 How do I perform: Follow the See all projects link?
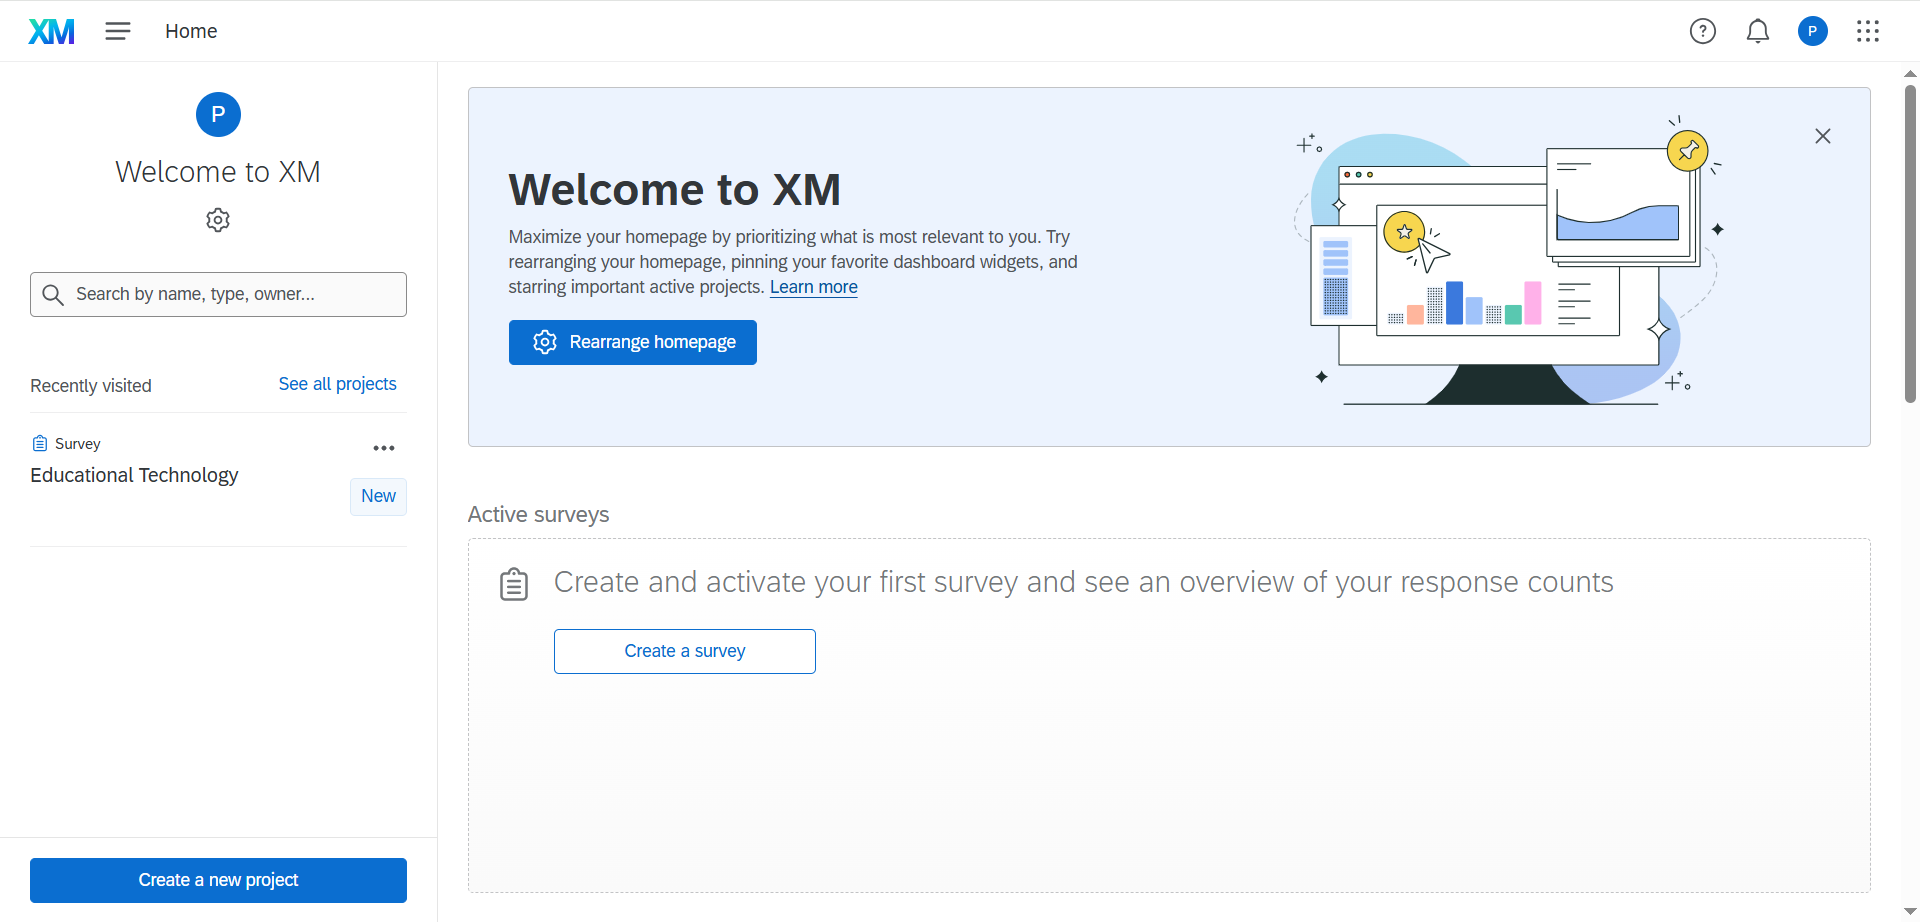coord(337,384)
